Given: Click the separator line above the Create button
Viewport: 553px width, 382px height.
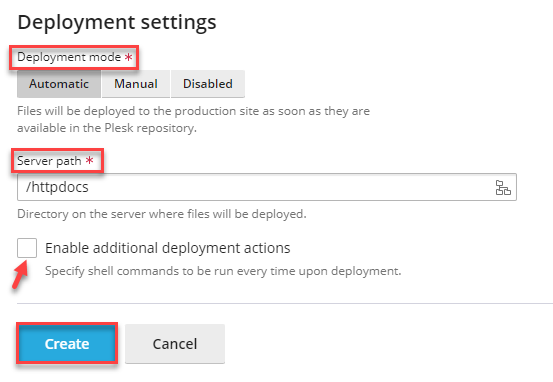Looking at the screenshot, I should pos(285,303).
